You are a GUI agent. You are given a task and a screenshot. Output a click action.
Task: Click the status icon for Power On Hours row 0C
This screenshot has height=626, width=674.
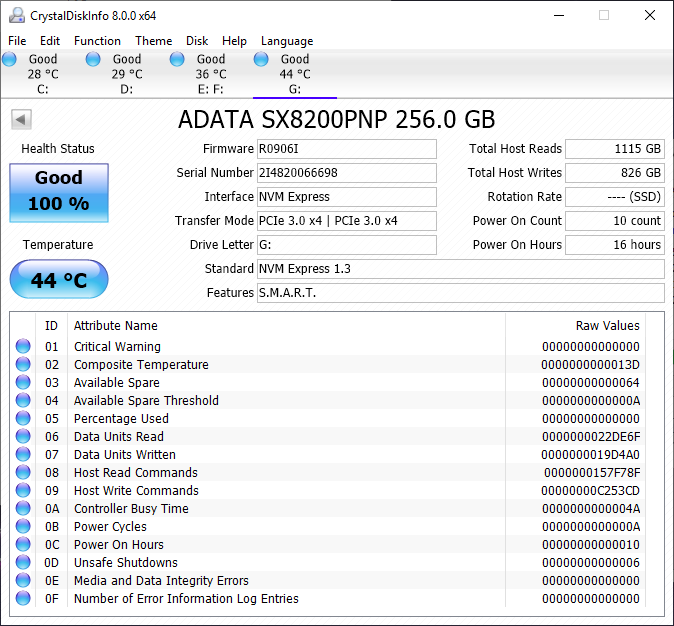(x=23, y=544)
